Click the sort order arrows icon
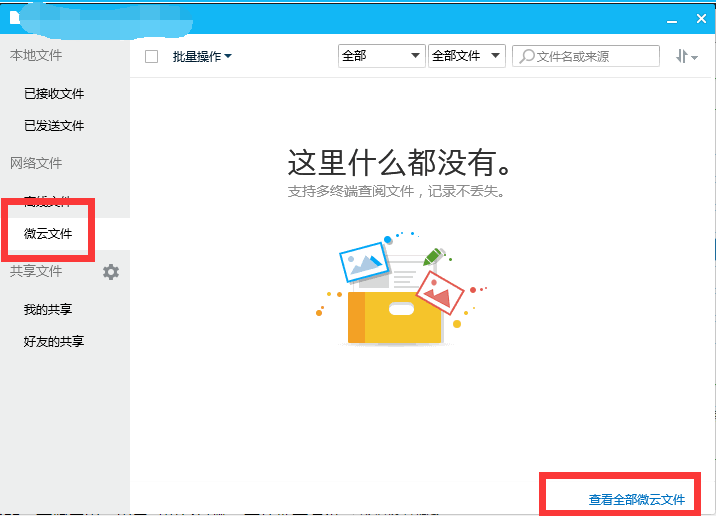The height and width of the screenshot is (516, 716). point(686,57)
